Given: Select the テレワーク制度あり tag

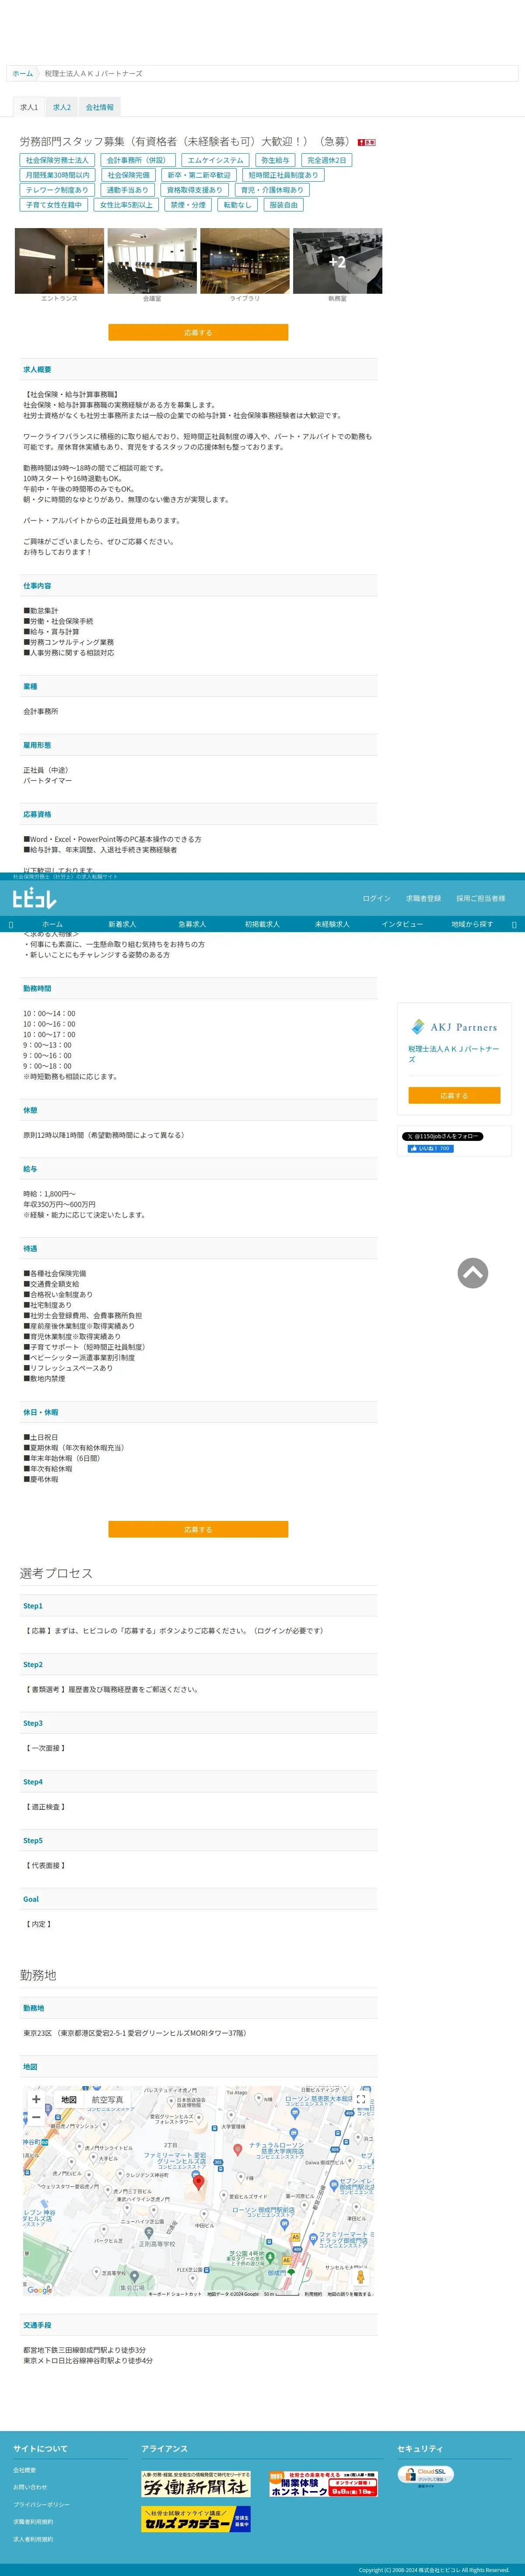Looking at the screenshot, I should click(x=57, y=190).
